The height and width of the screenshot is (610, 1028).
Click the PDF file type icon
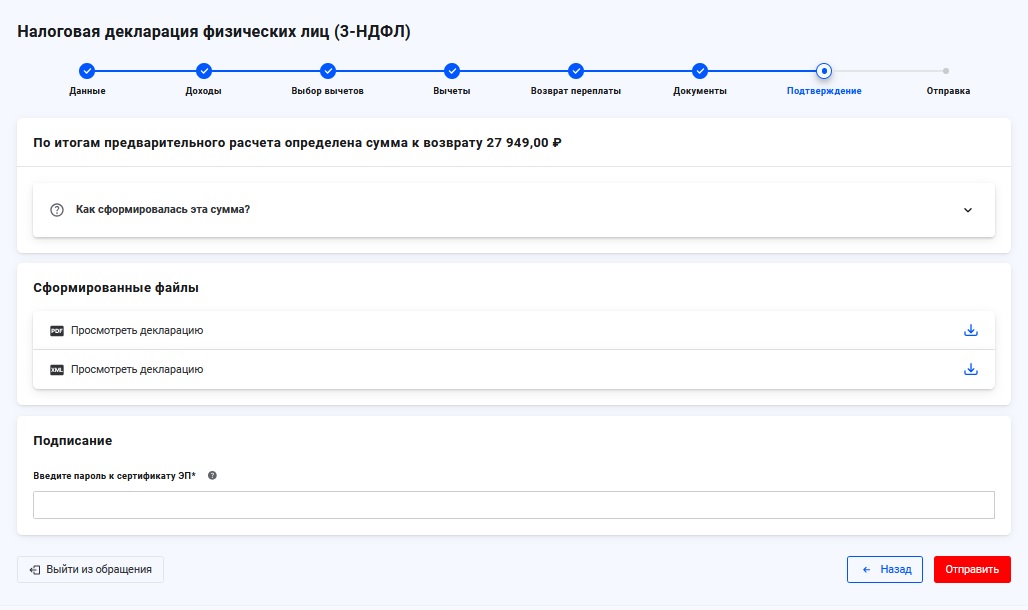(x=57, y=331)
